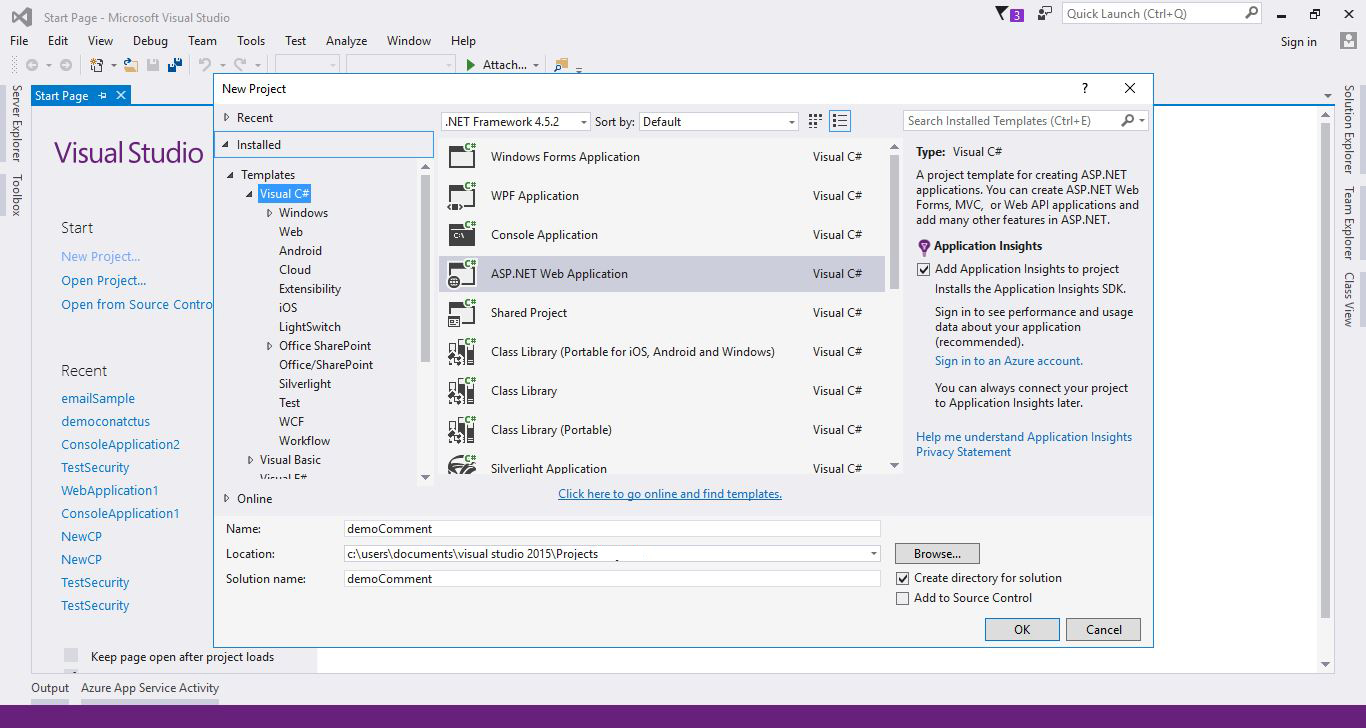Image resolution: width=1366 pixels, height=728 pixels.
Task: Click the search magnifier in Quick Launch
Action: 1251,13
